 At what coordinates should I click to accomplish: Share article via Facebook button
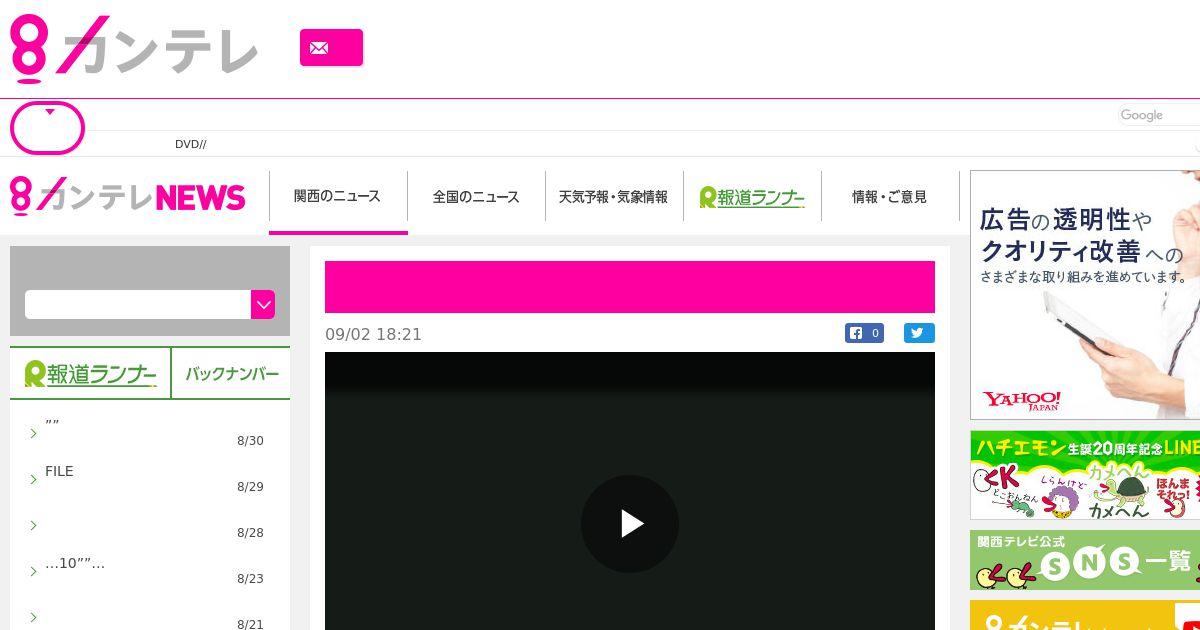point(864,333)
